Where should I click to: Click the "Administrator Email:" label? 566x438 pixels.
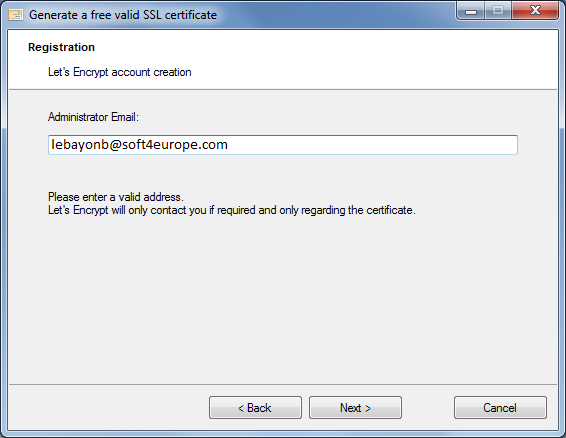tap(93, 117)
